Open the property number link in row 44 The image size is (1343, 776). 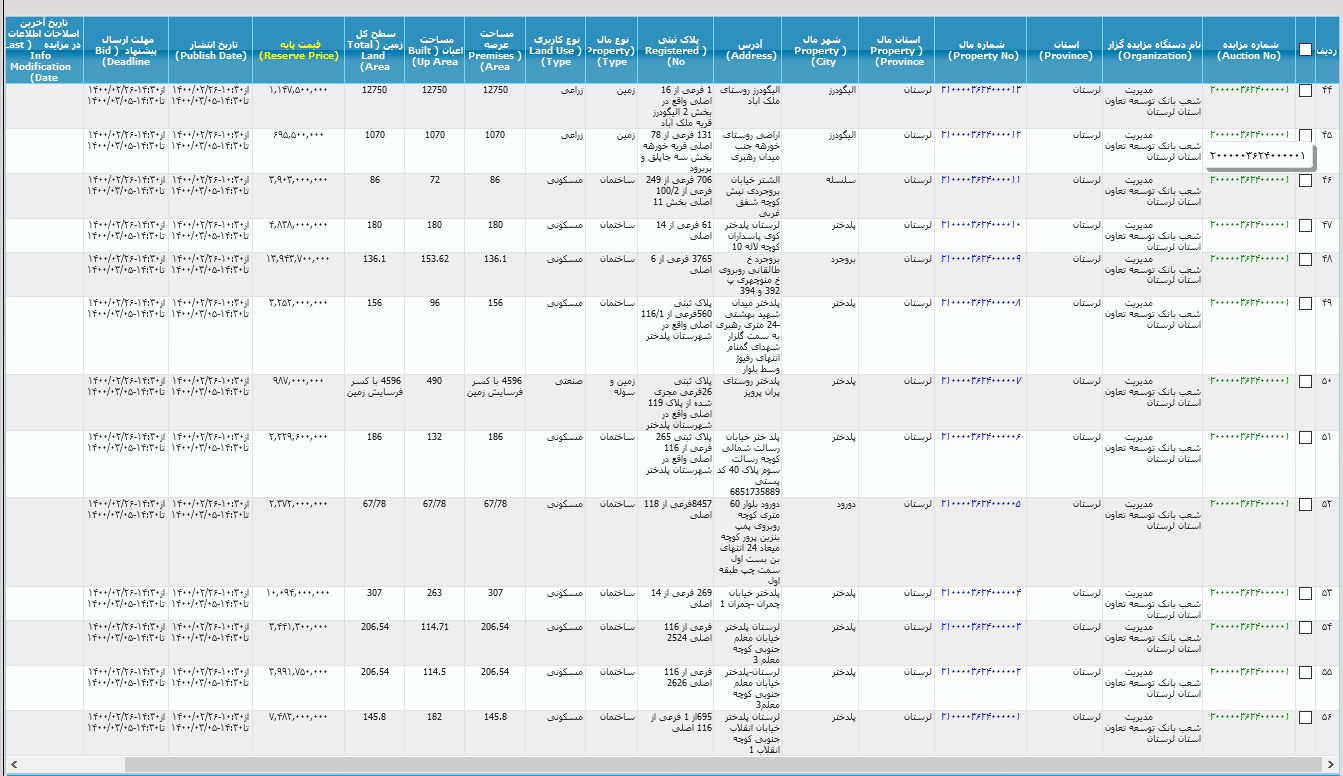[x=980, y=90]
